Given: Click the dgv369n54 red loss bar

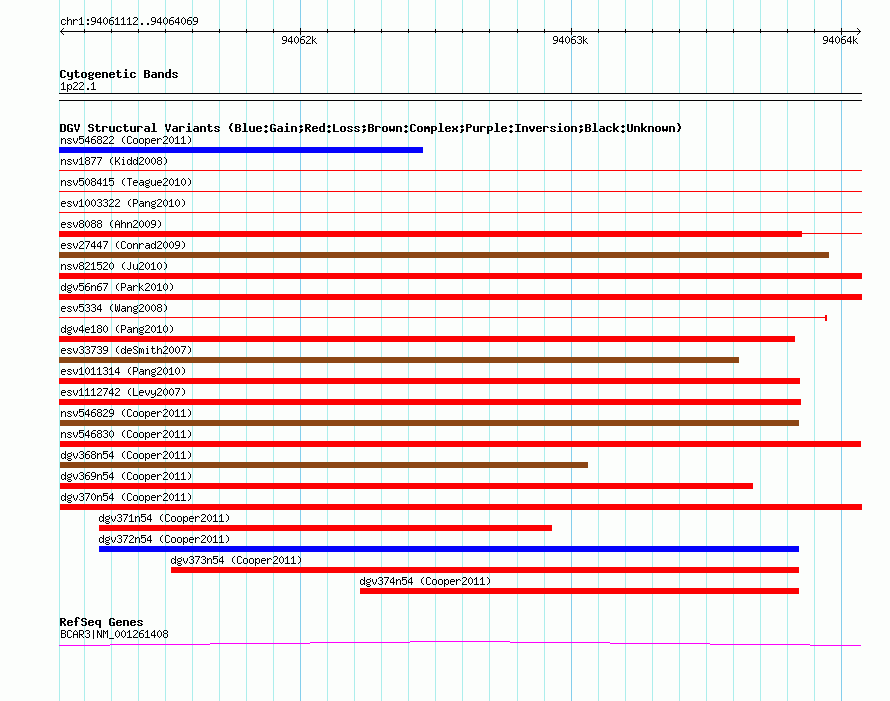Looking at the screenshot, I should [x=406, y=486].
